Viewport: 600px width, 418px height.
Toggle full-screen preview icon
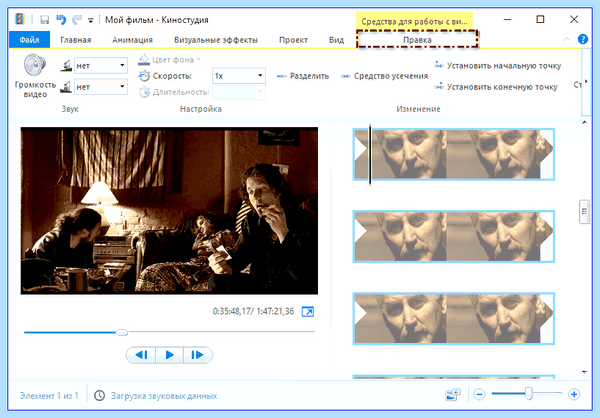tap(308, 312)
